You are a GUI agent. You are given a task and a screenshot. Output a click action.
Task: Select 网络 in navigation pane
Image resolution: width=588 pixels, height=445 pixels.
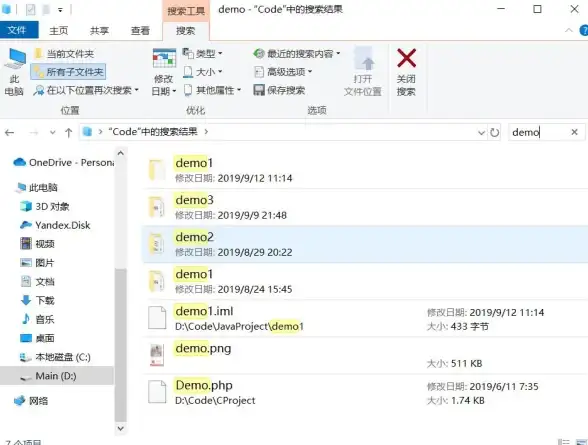tap(32, 401)
